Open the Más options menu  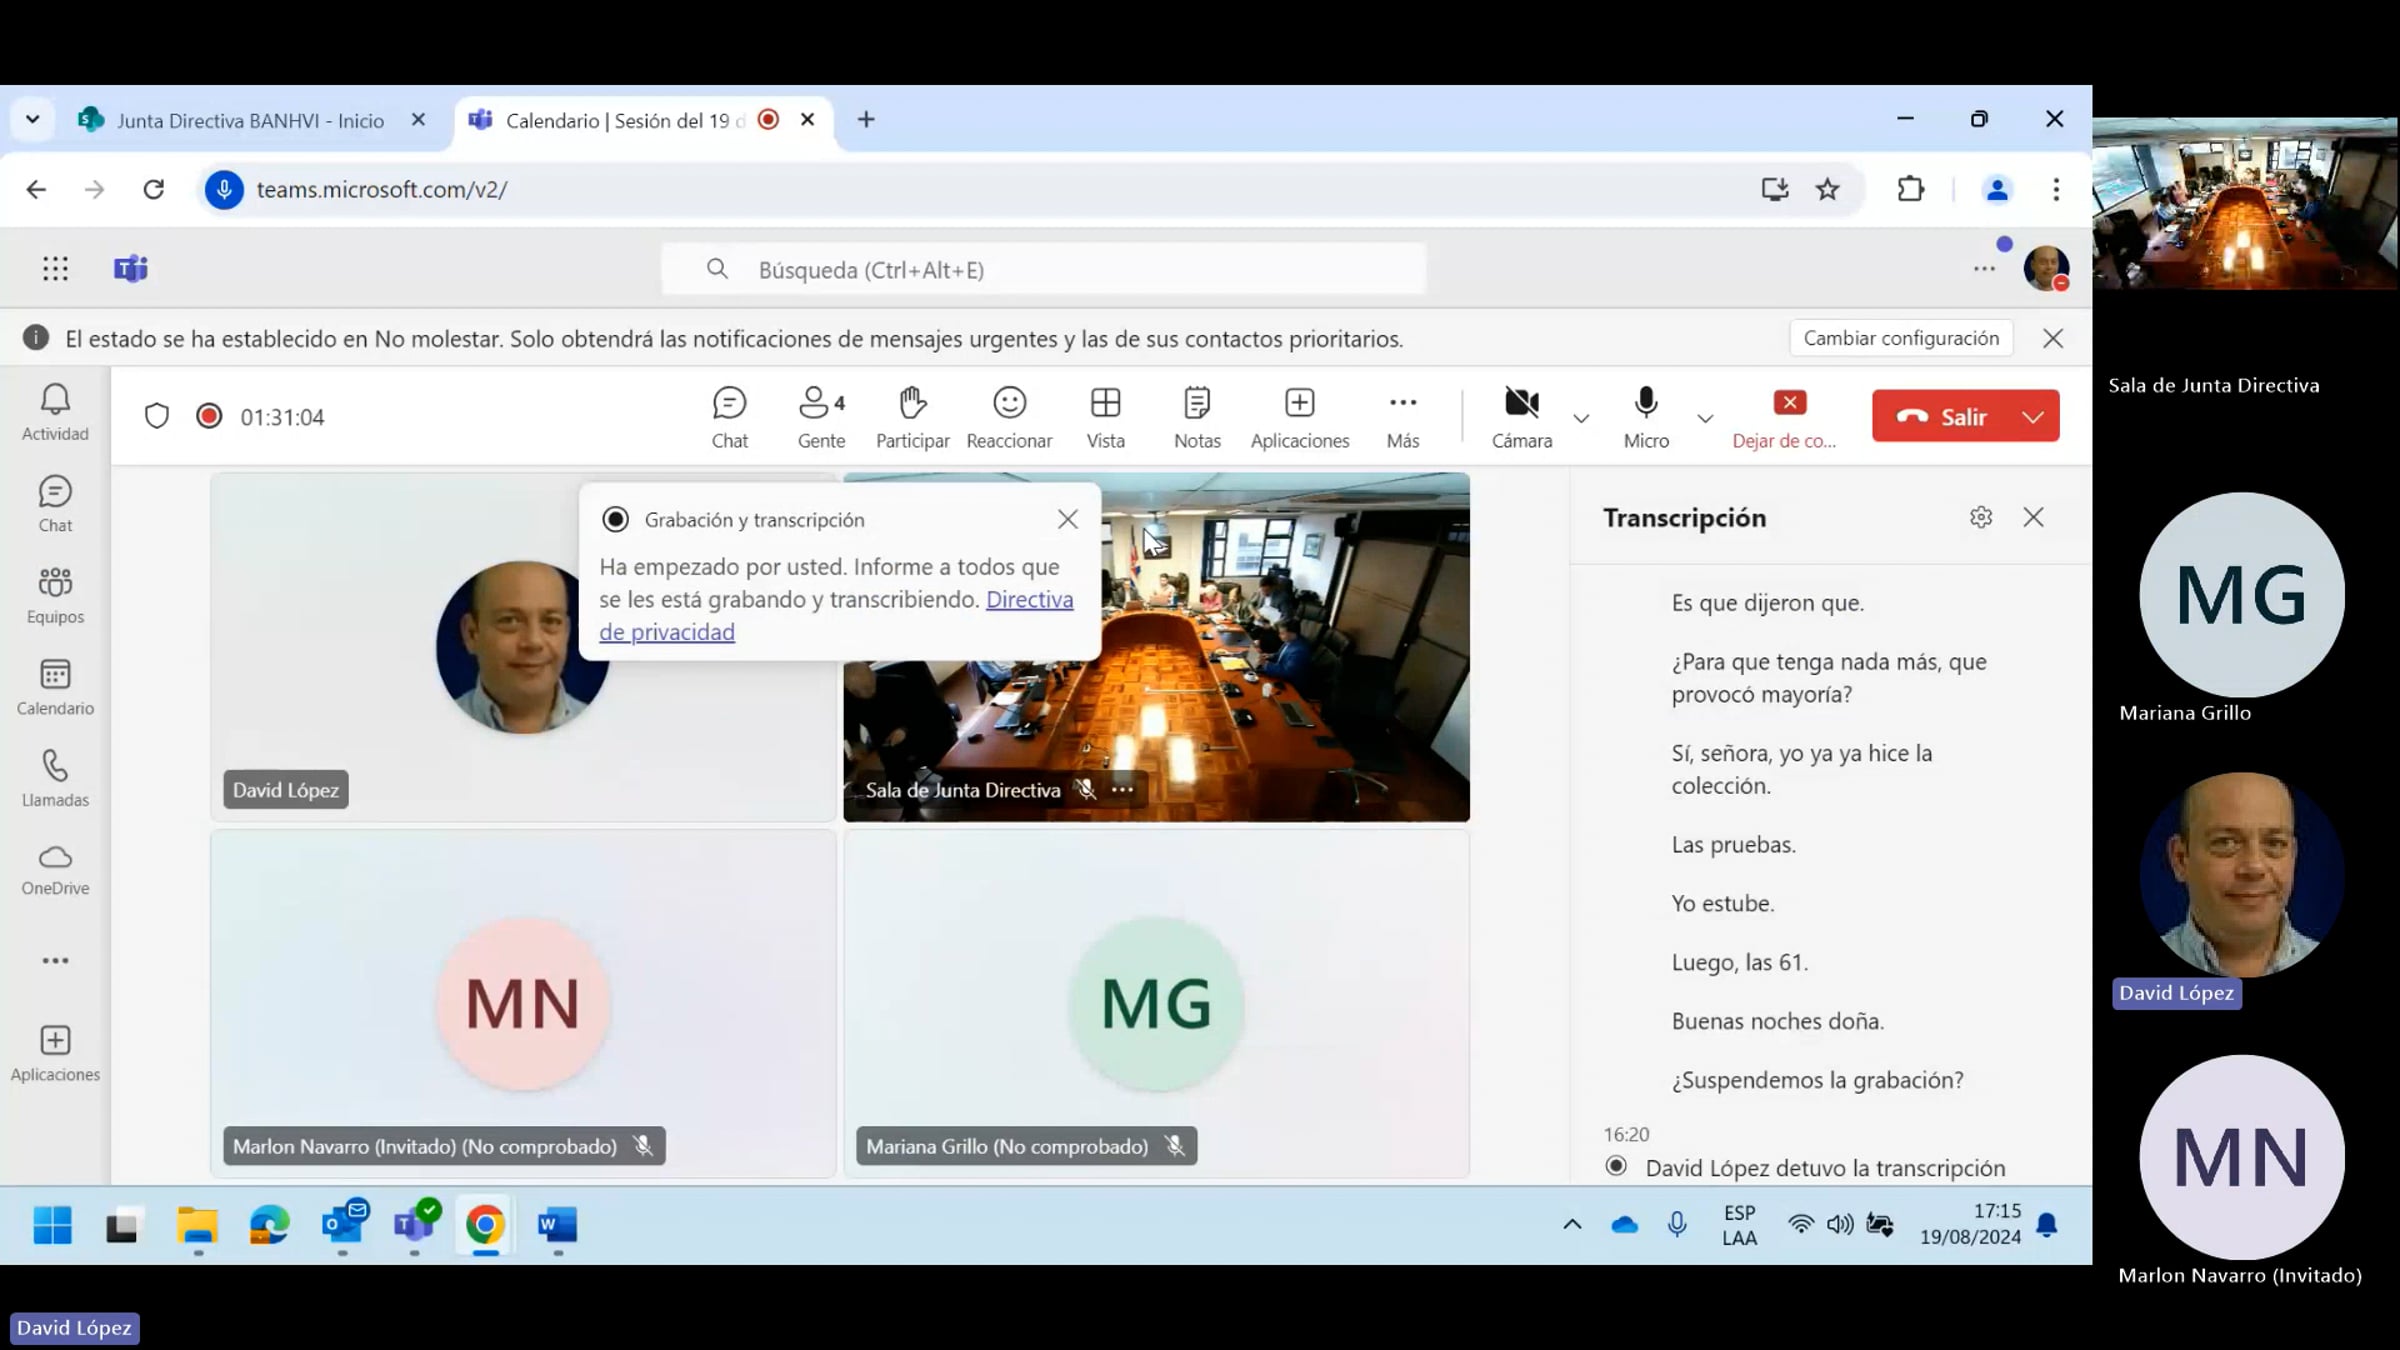[1402, 417]
